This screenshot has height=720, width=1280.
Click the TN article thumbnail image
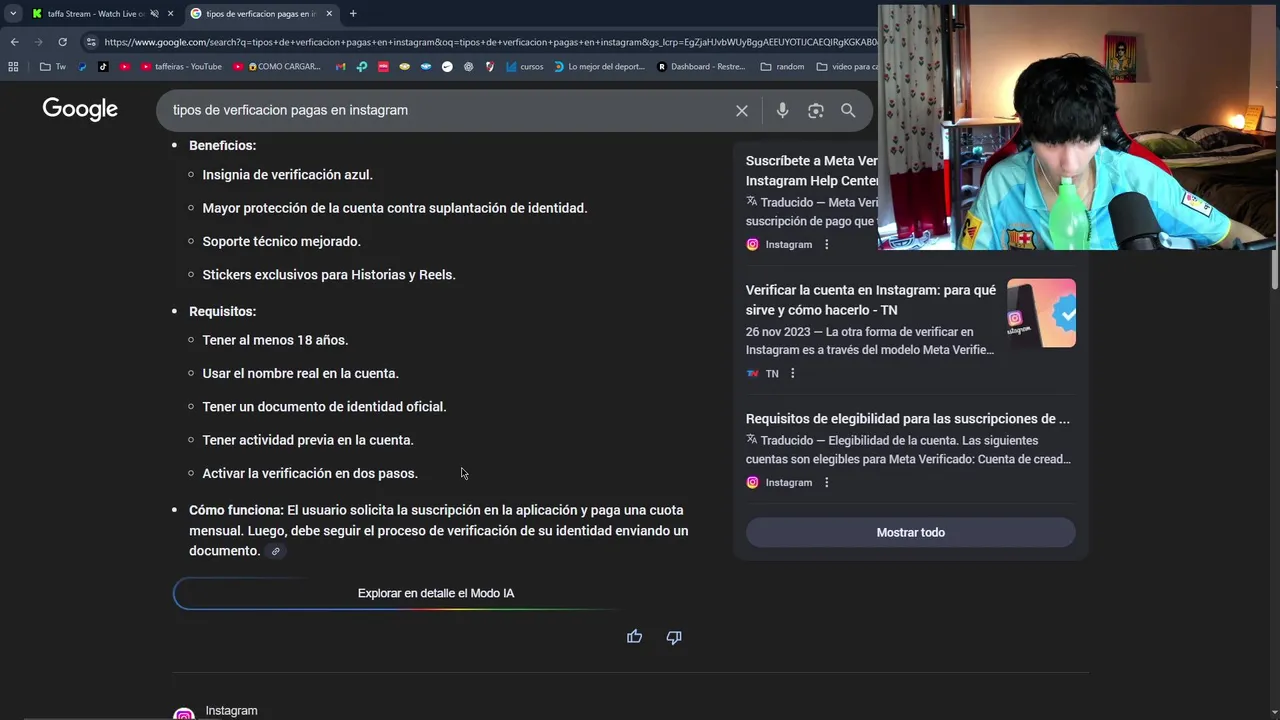[x=1041, y=313]
